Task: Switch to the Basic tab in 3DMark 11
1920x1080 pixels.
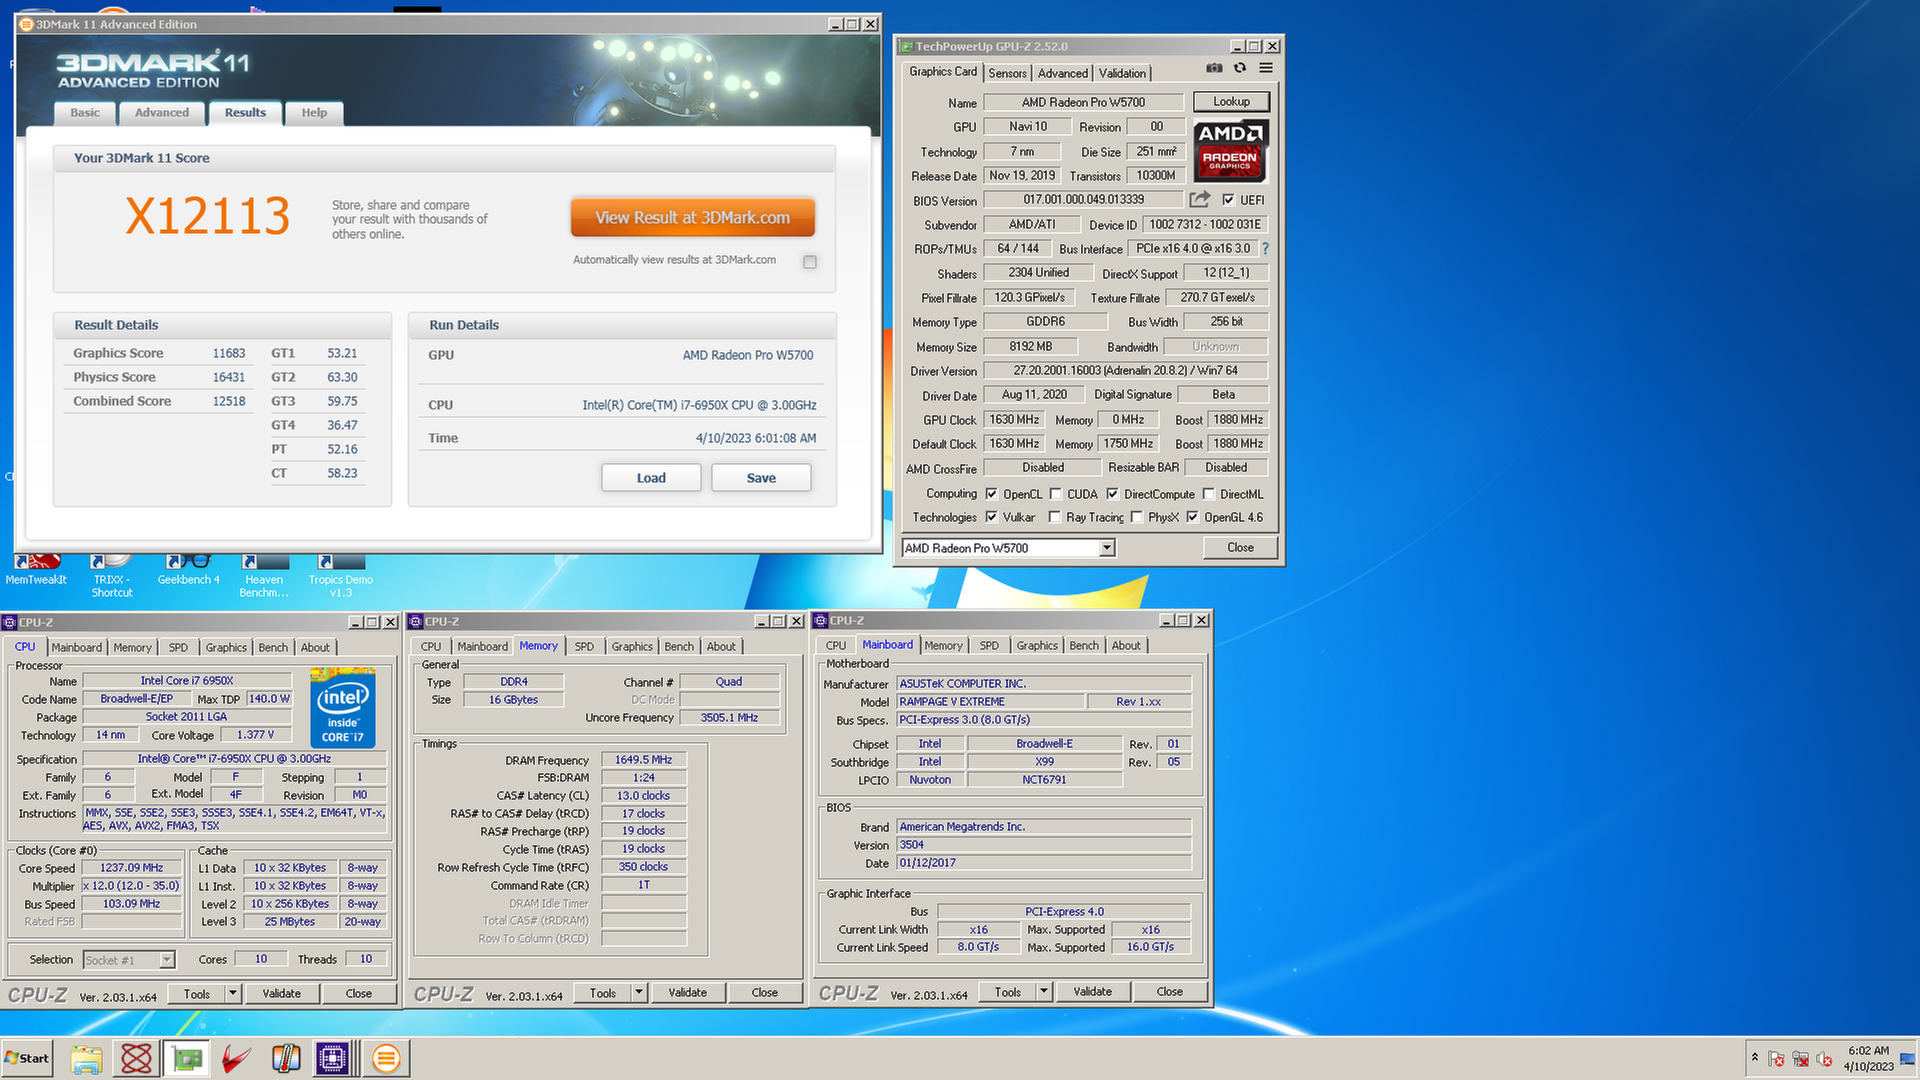Action: click(x=85, y=113)
